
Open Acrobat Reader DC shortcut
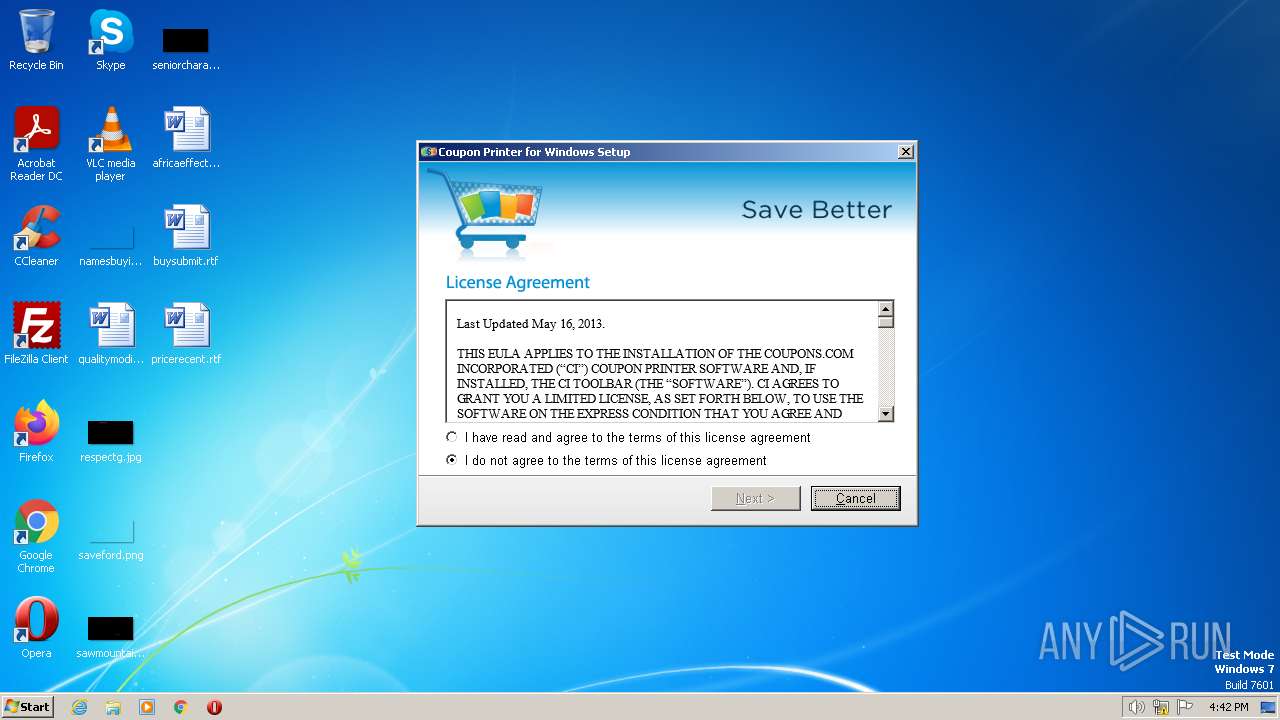[x=36, y=144]
